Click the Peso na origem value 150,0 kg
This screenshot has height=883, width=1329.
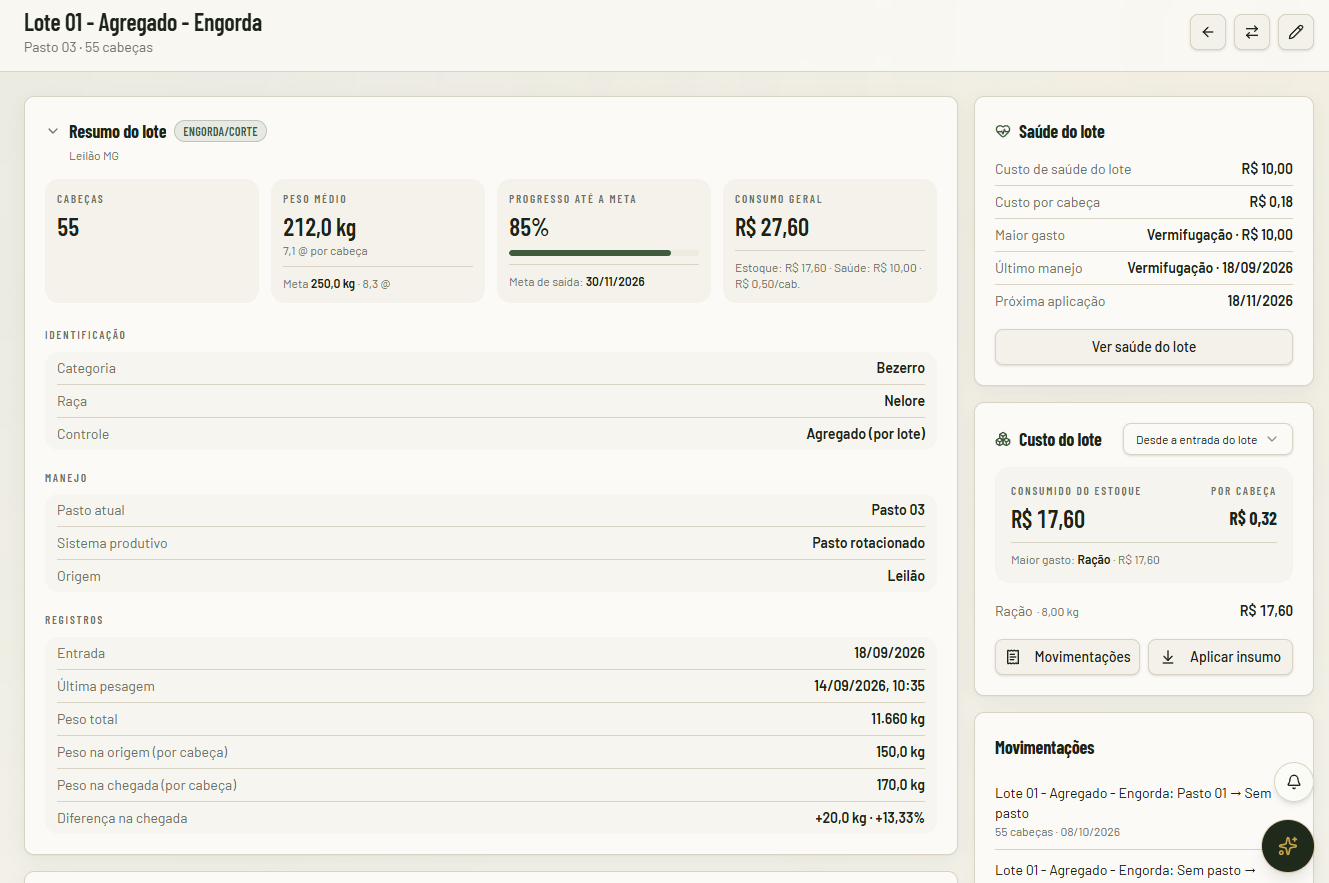(x=900, y=752)
